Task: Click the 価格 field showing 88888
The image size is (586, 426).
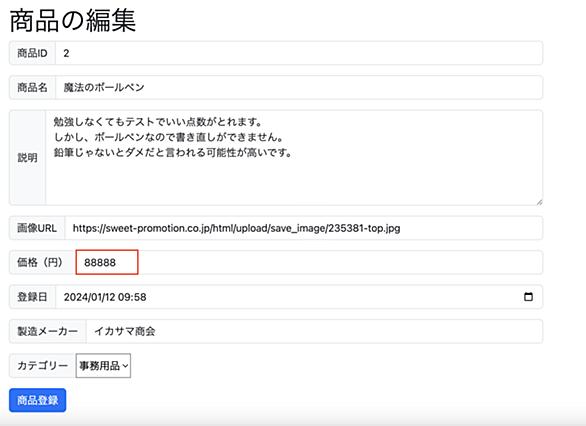Action: pyautogui.click(x=309, y=262)
